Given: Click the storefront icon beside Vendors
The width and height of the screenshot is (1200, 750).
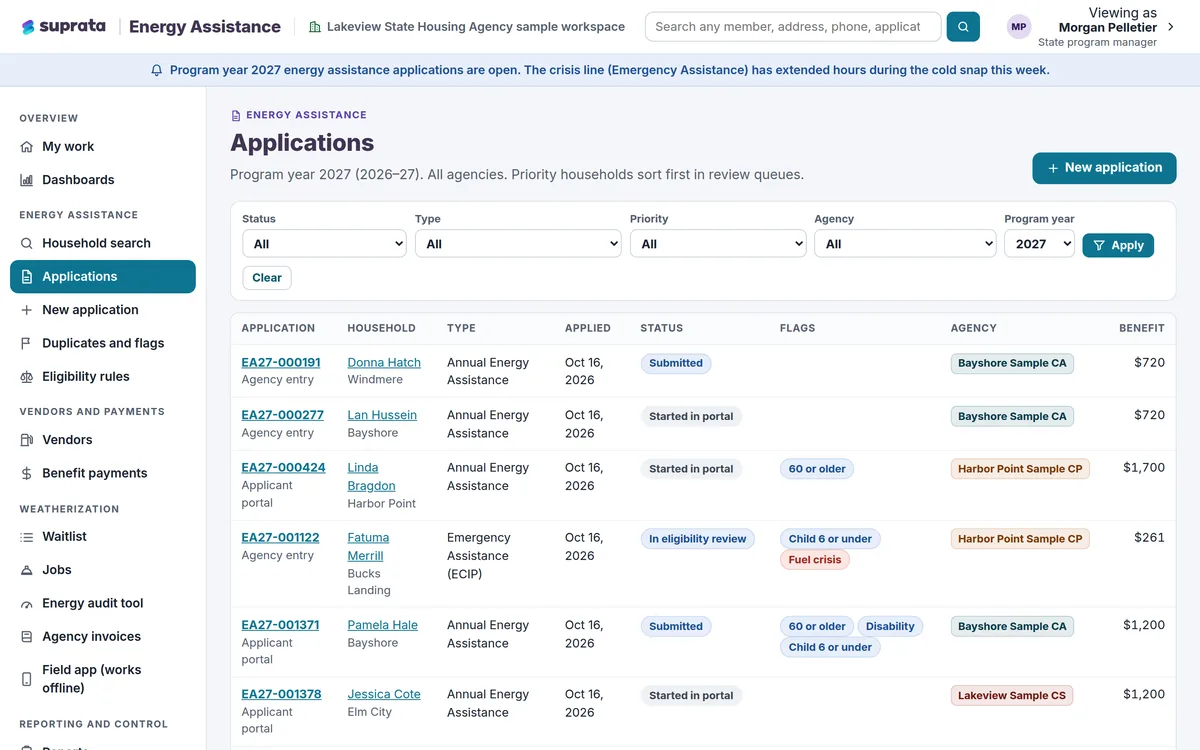Looking at the screenshot, I should 27,440.
